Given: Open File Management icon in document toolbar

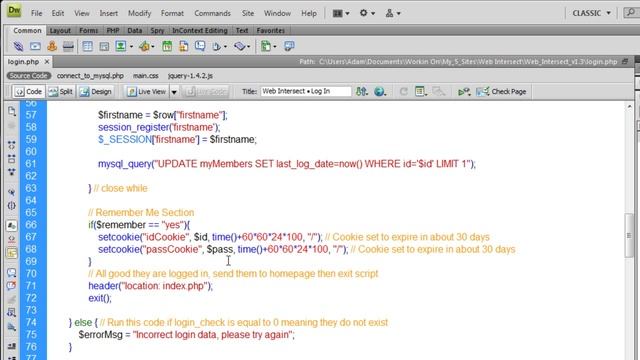Looking at the screenshot, I should point(362,91).
